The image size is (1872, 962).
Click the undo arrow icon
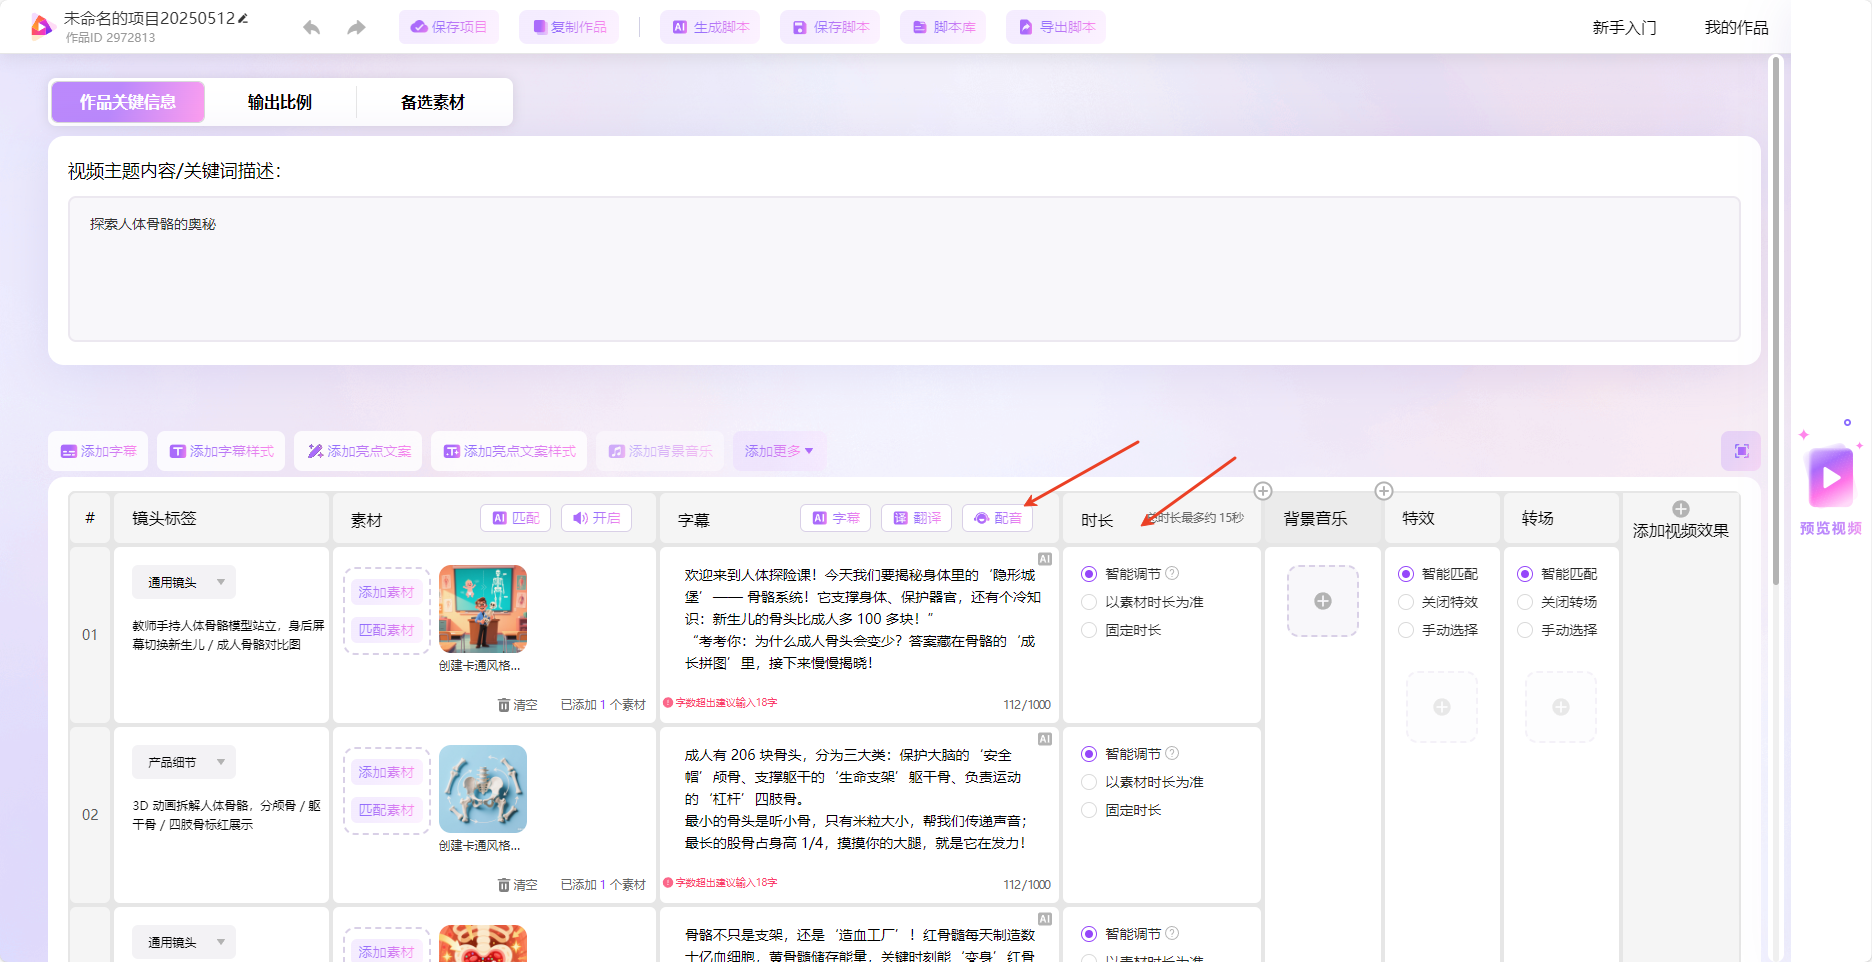[x=311, y=27]
